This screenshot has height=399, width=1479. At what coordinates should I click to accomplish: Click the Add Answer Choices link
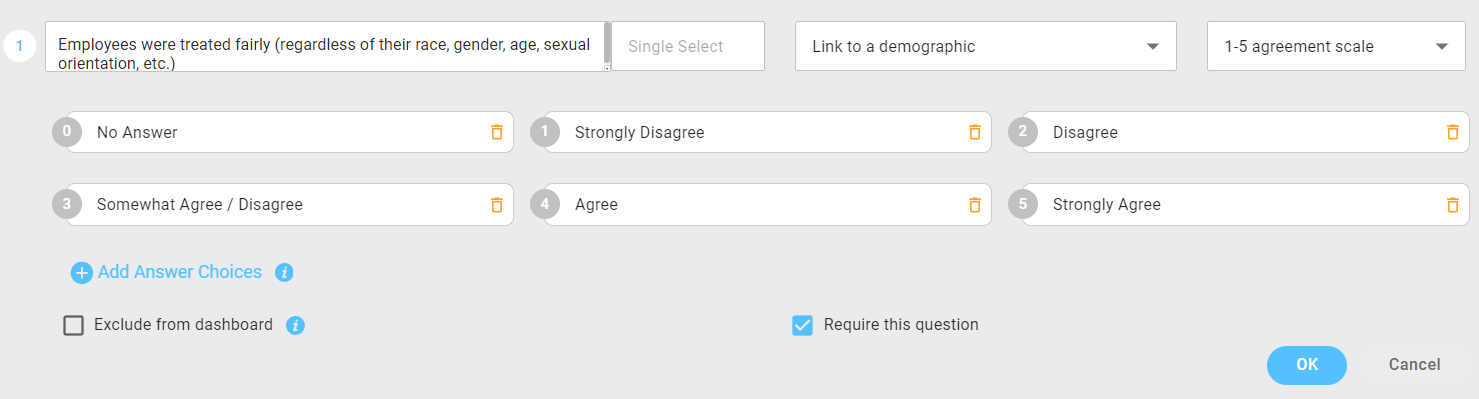point(180,272)
